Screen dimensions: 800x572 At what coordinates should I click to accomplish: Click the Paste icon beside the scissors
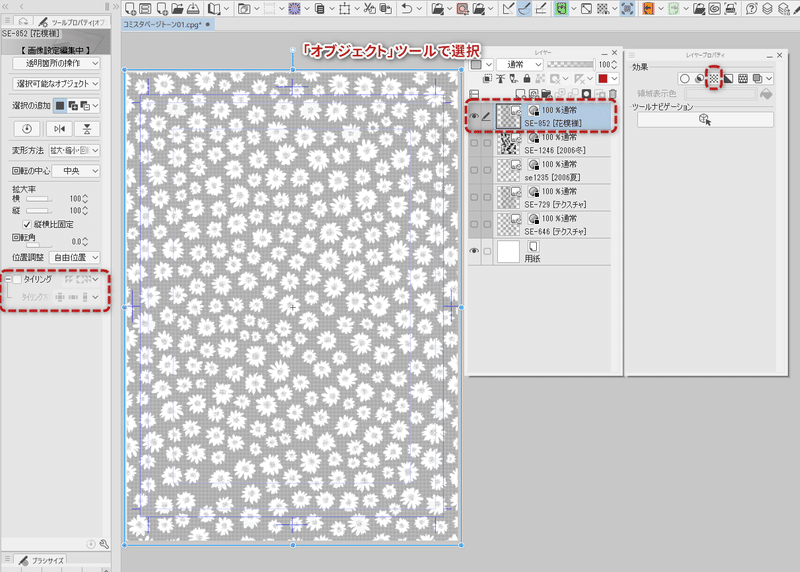(x=386, y=8)
